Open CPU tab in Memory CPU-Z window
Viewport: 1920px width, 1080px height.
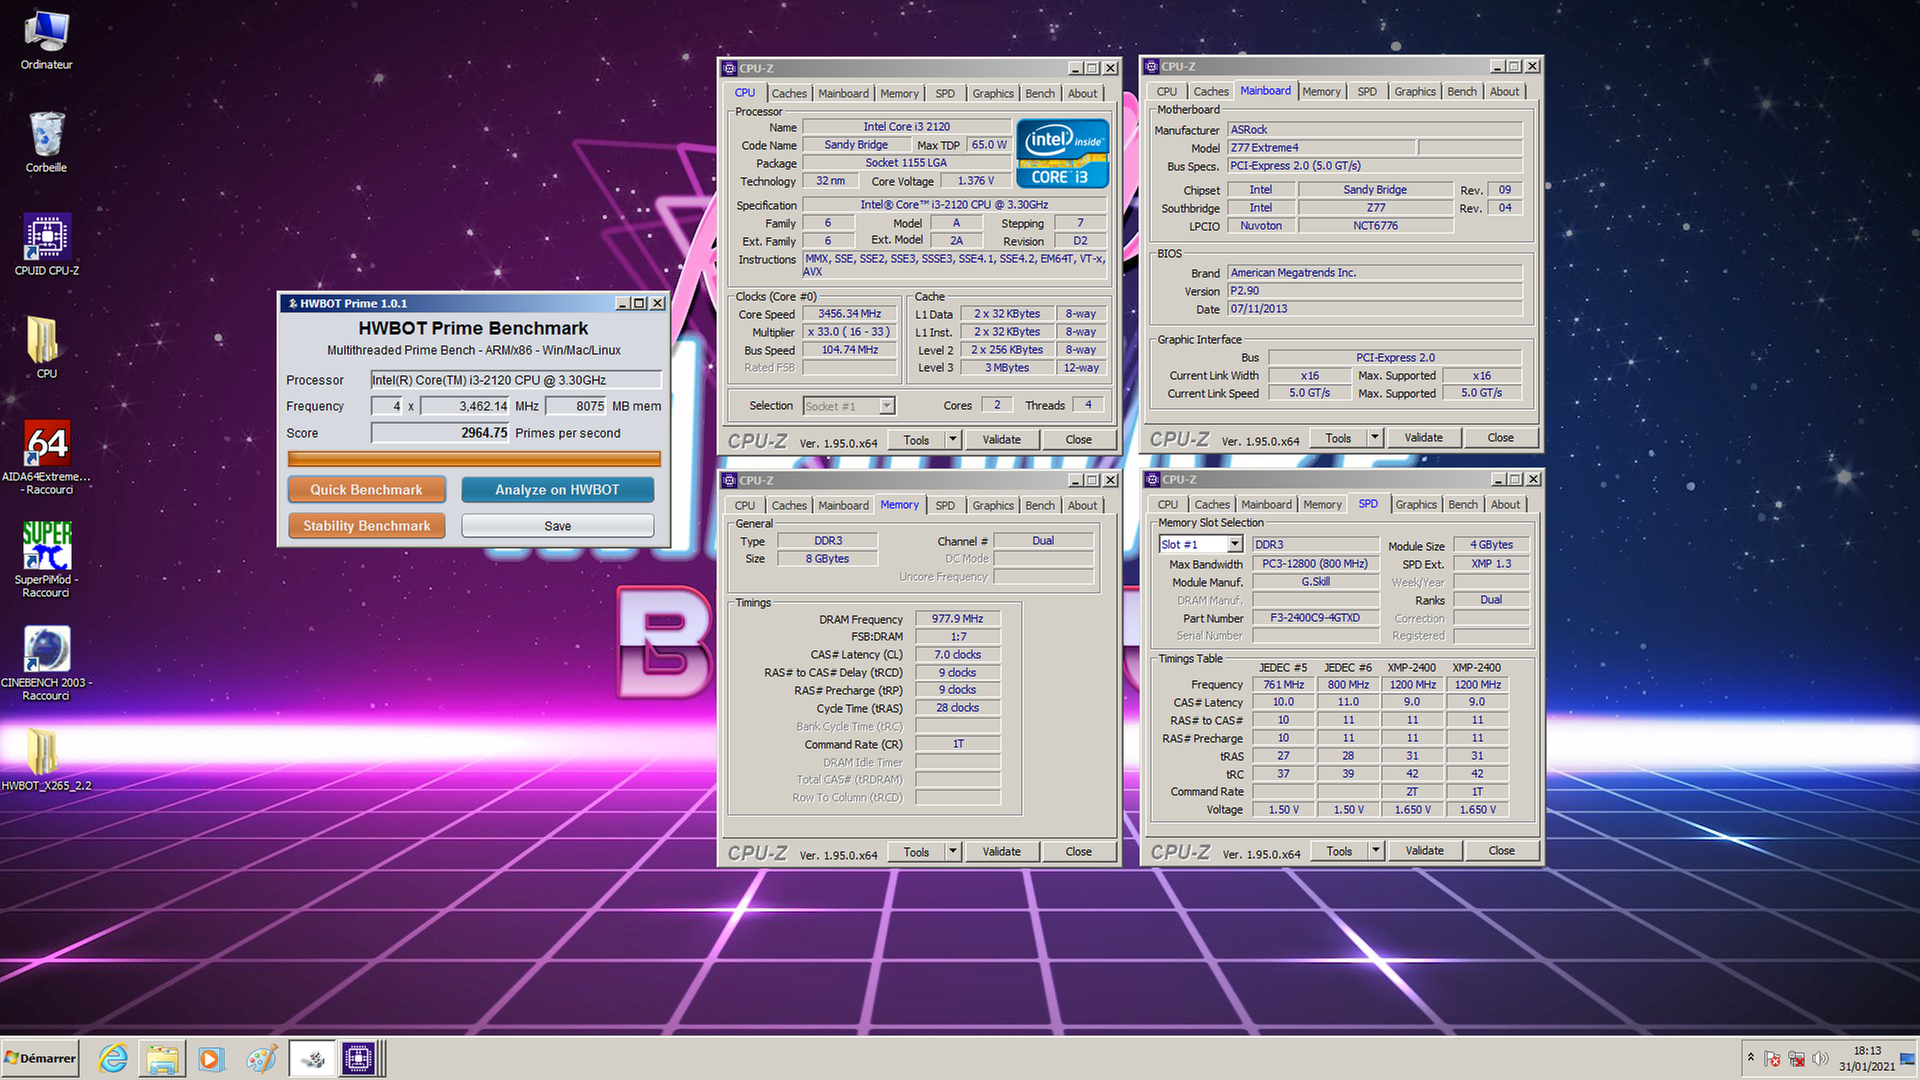point(745,505)
